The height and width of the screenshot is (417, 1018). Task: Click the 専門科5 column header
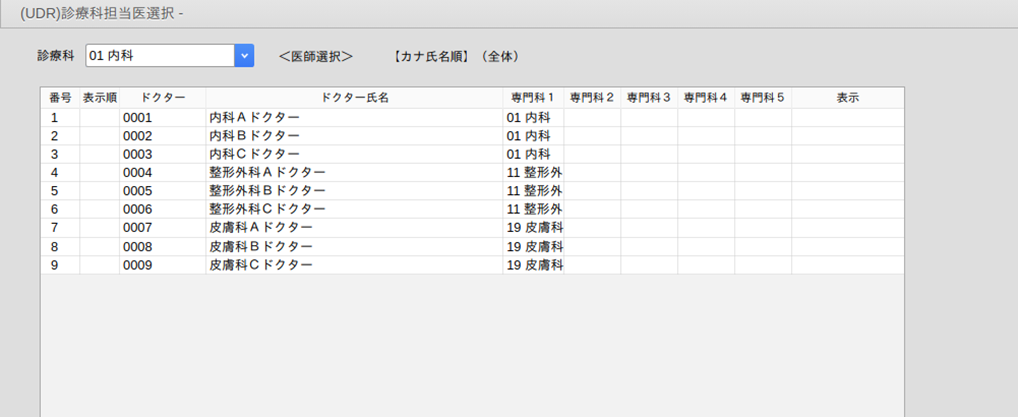coord(763,98)
